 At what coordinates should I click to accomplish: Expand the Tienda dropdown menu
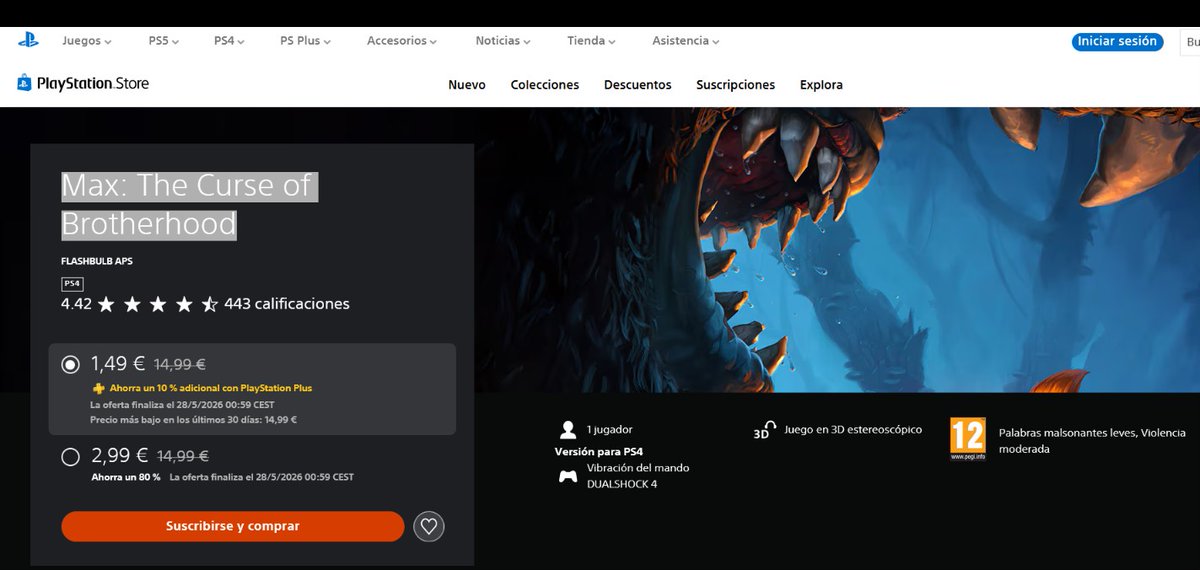(x=591, y=41)
